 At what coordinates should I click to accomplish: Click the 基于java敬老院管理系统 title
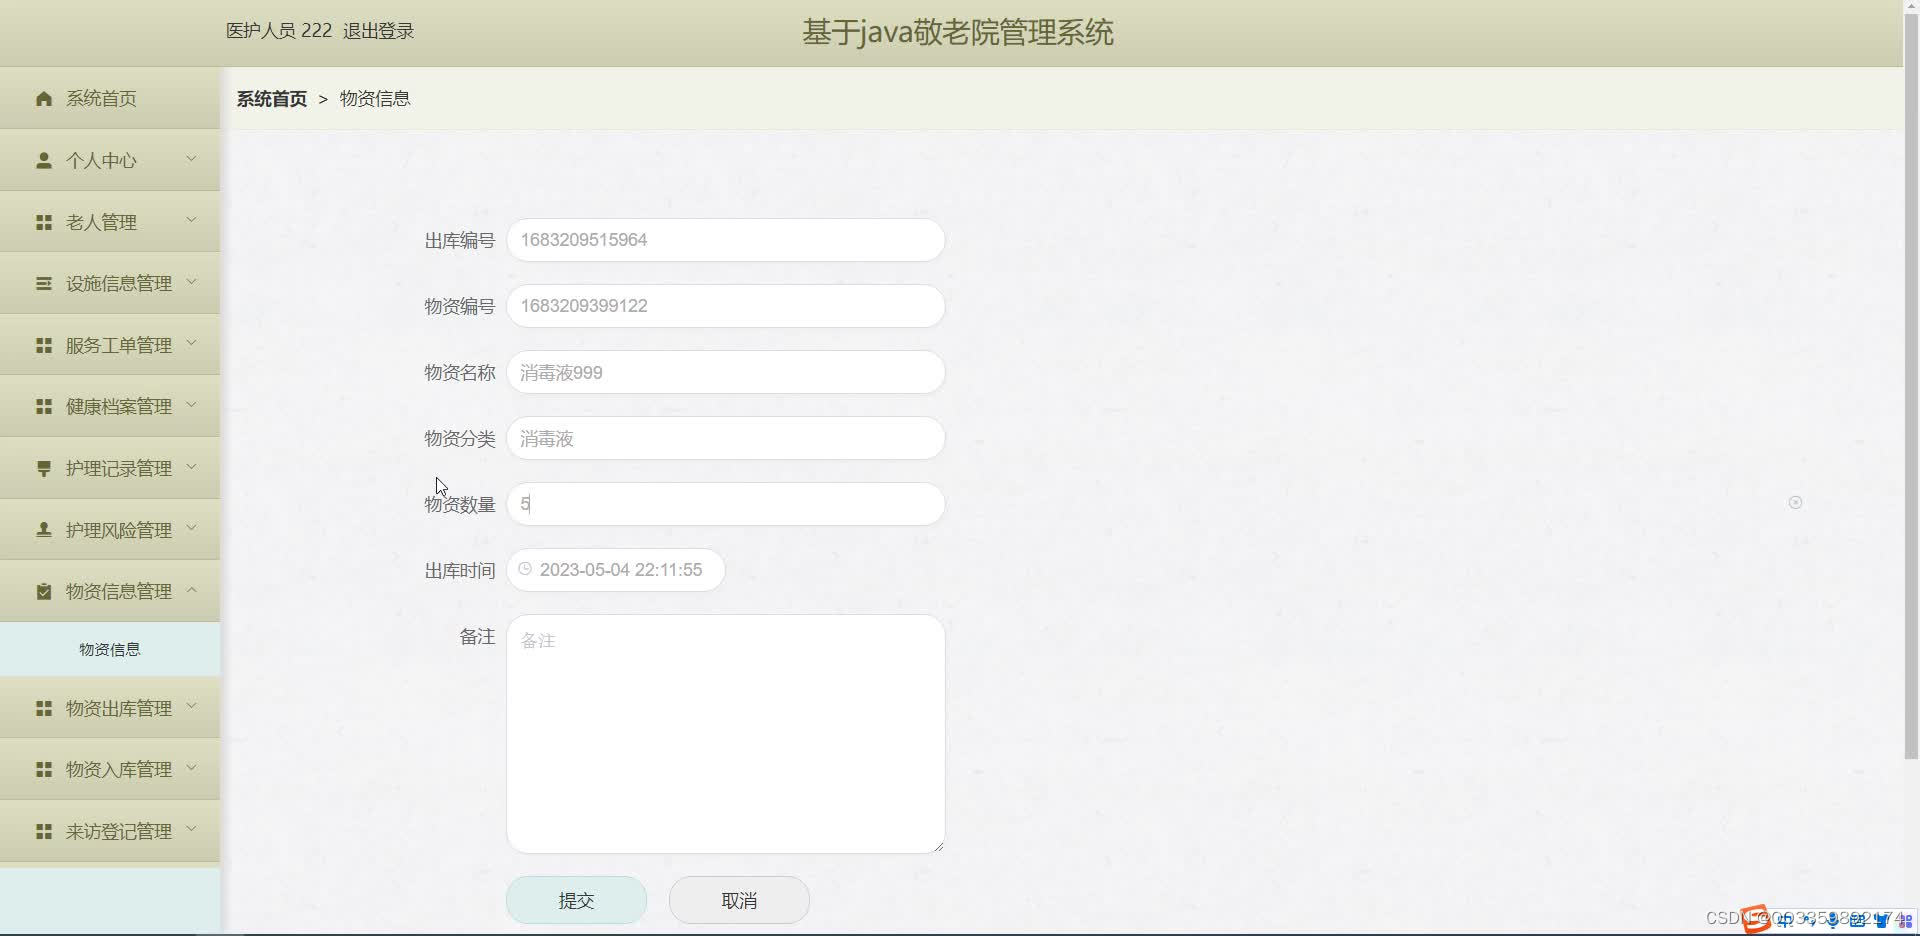pyautogui.click(x=957, y=32)
